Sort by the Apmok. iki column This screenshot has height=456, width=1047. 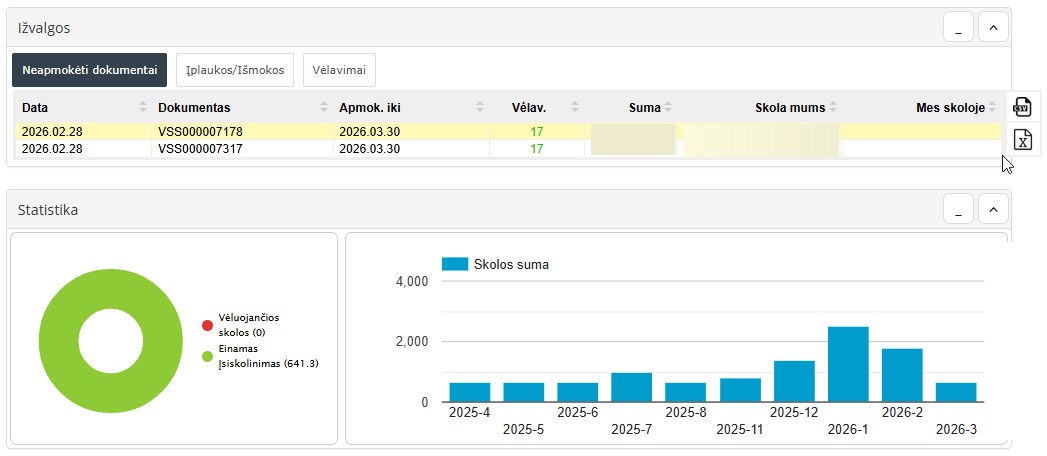(478, 107)
